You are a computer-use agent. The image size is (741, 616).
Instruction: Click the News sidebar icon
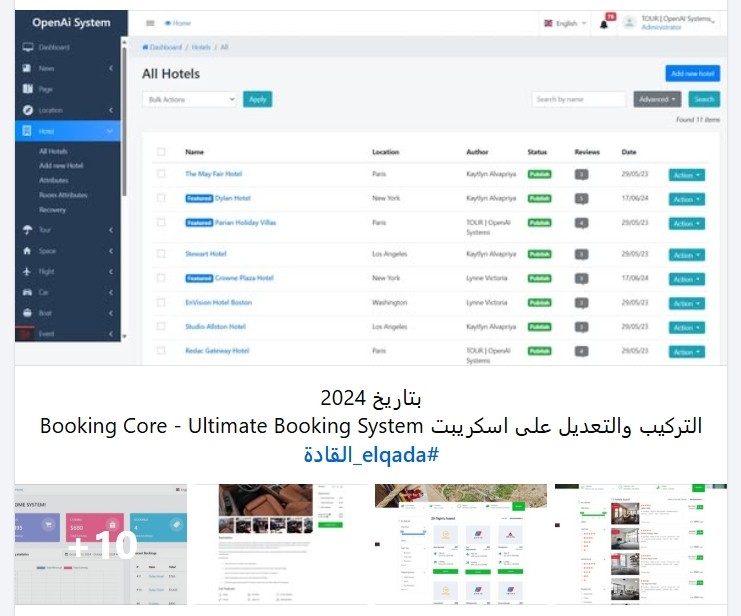(x=27, y=68)
